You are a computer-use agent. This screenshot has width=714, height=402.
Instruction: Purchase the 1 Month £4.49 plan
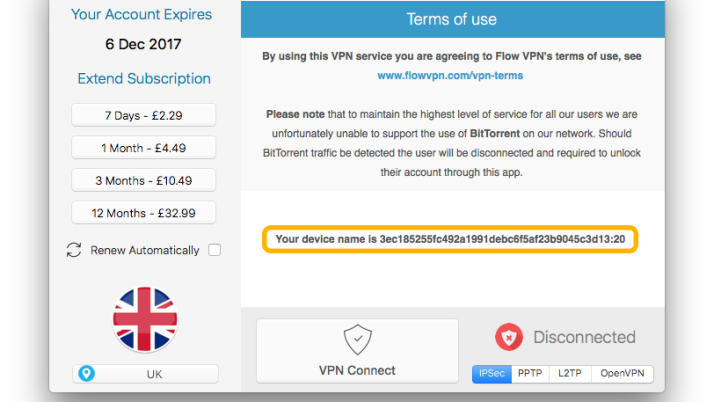click(144, 148)
